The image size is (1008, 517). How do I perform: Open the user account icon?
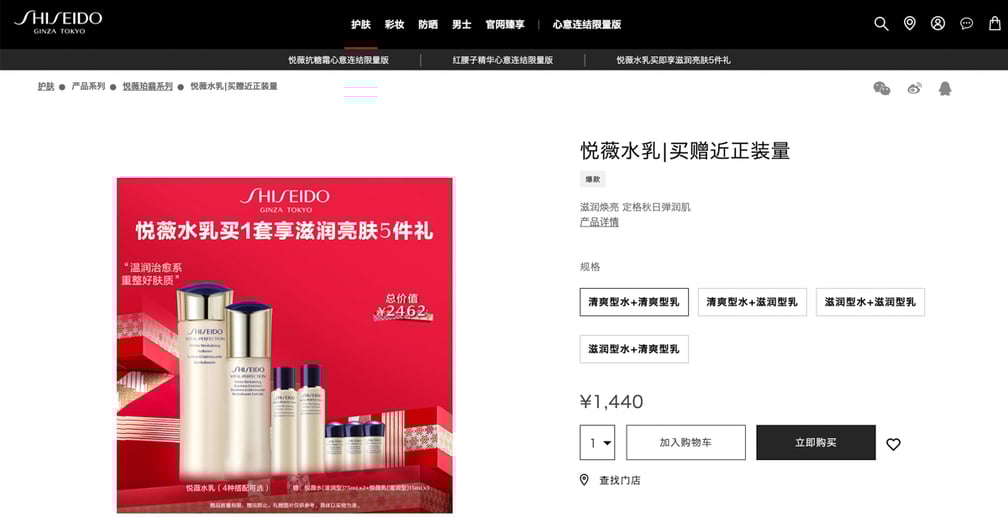pyautogui.click(x=938, y=24)
